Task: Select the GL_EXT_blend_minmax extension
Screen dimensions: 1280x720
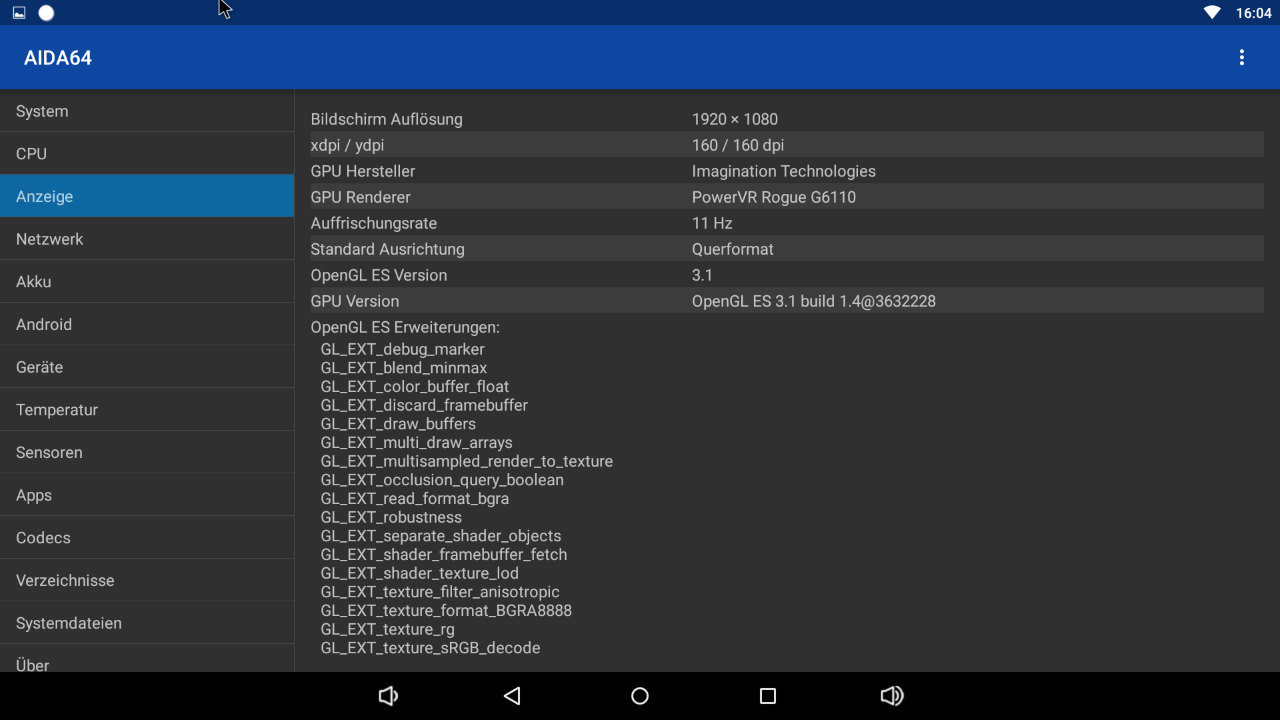Action: click(404, 368)
